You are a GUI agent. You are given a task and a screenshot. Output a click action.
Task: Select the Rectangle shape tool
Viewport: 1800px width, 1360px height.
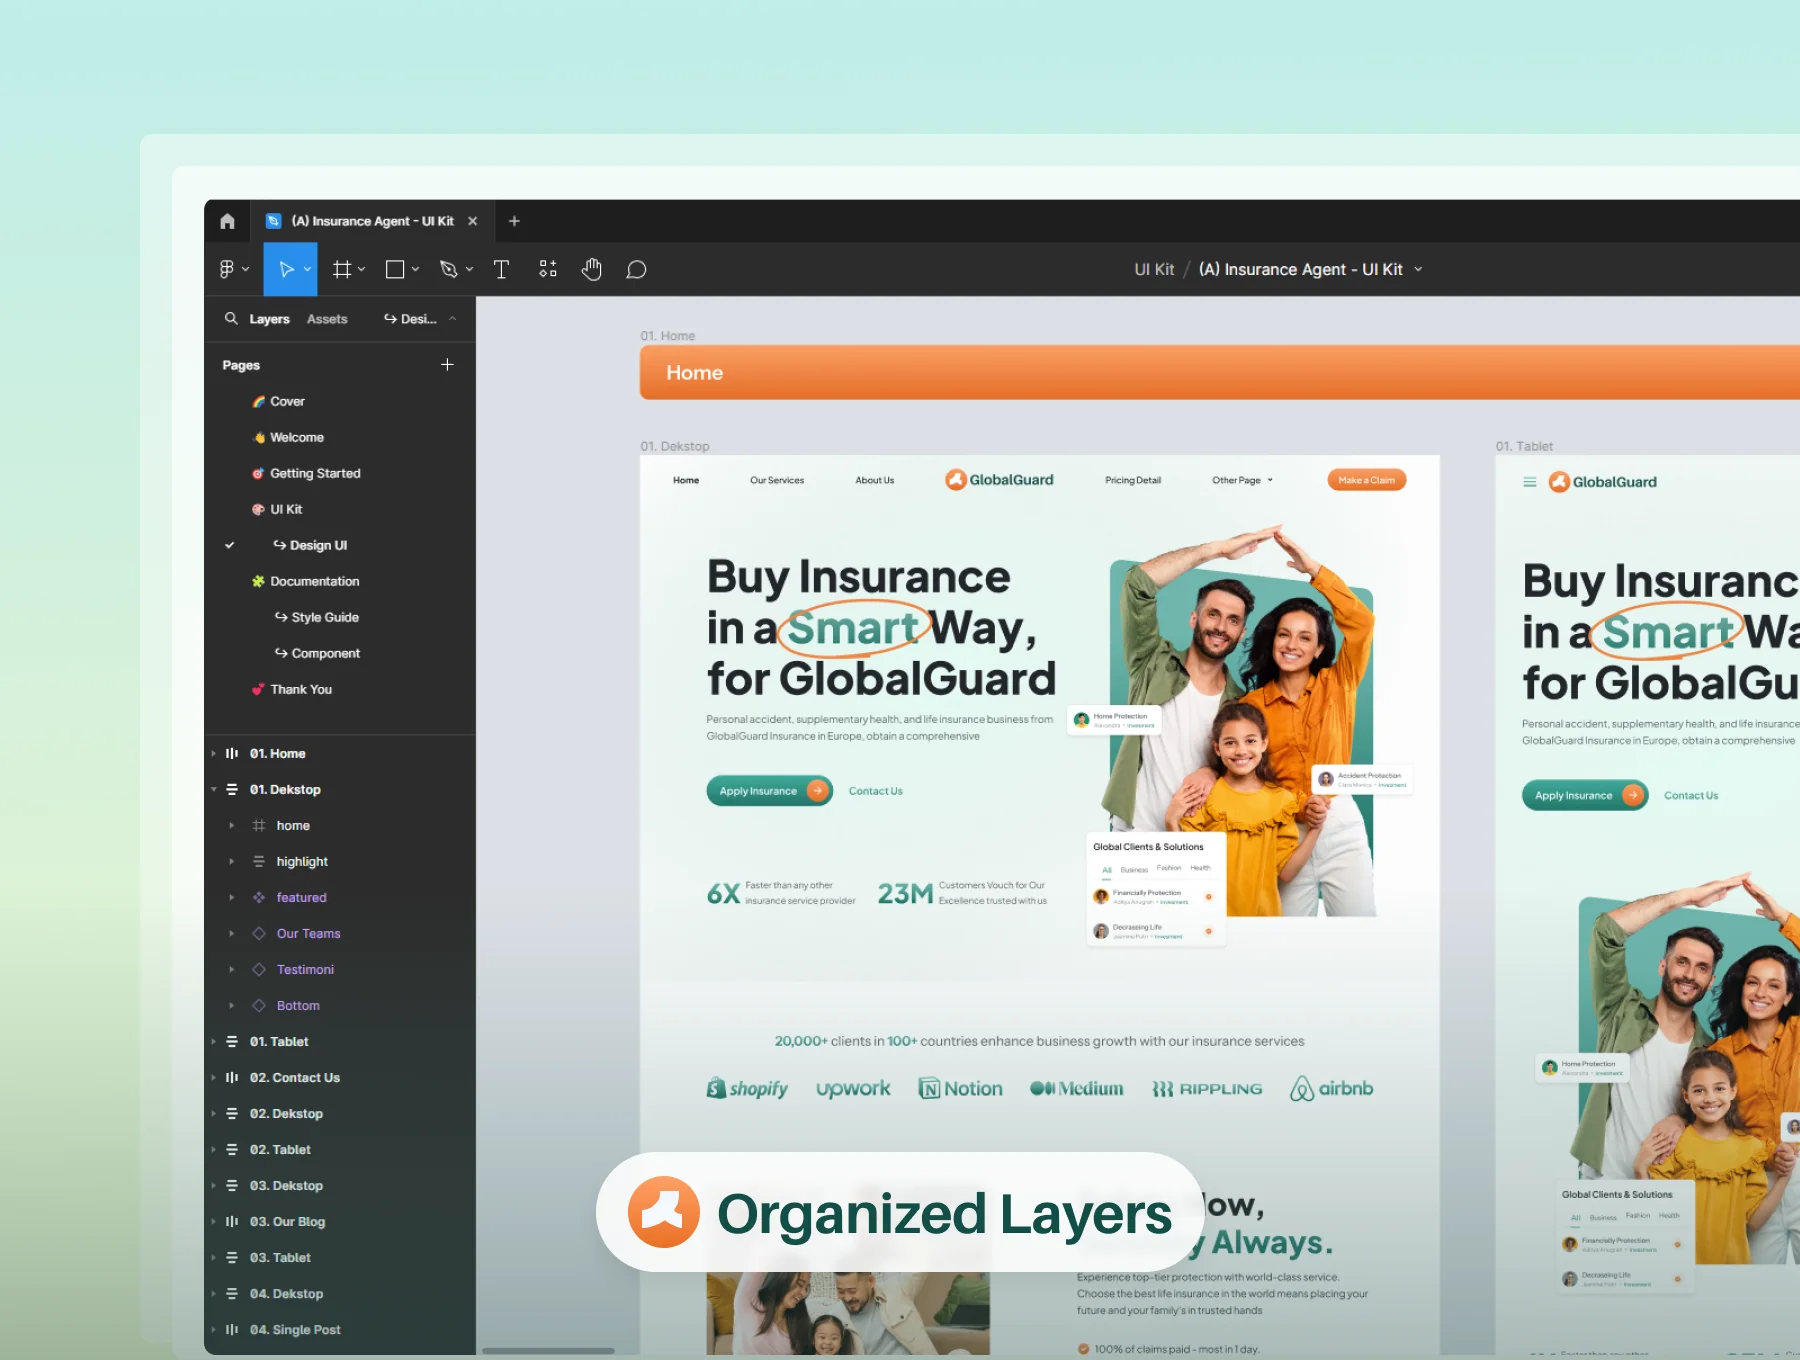pyautogui.click(x=395, y=269)
